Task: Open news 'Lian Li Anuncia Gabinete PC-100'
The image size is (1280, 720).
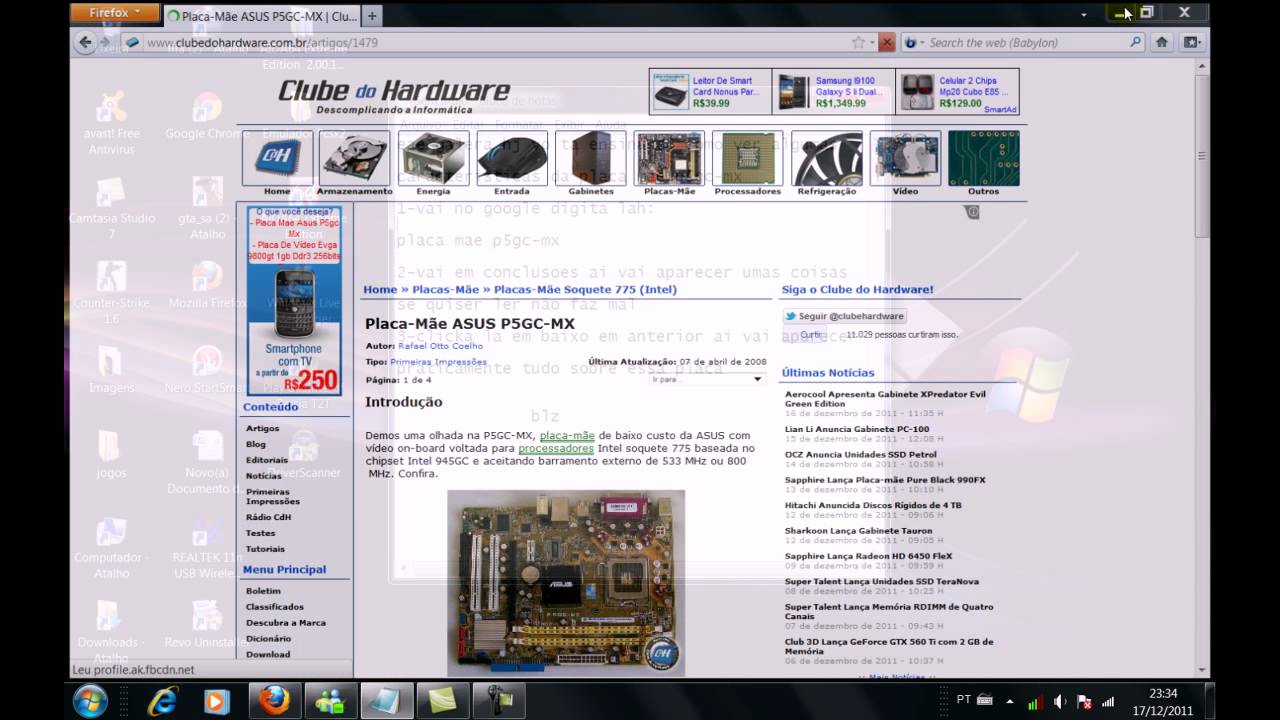Action: pos(857,429)
